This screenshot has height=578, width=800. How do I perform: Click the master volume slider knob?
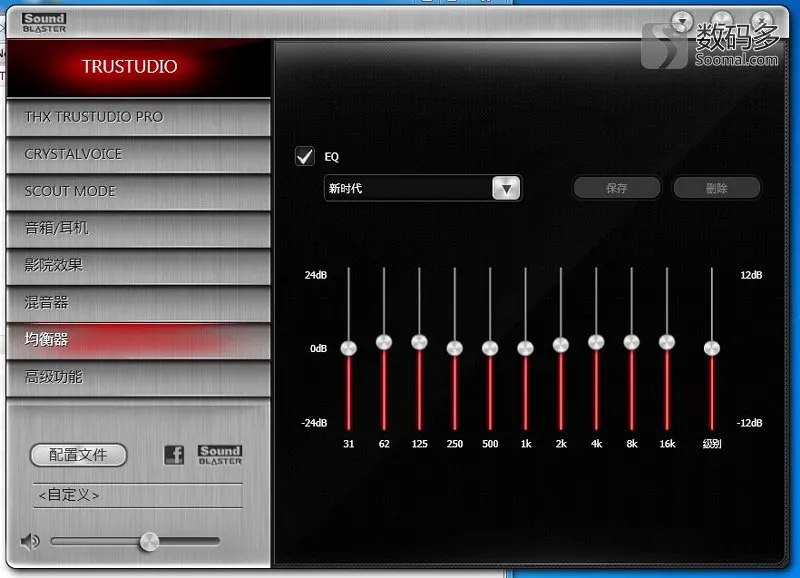click(149, 542)
